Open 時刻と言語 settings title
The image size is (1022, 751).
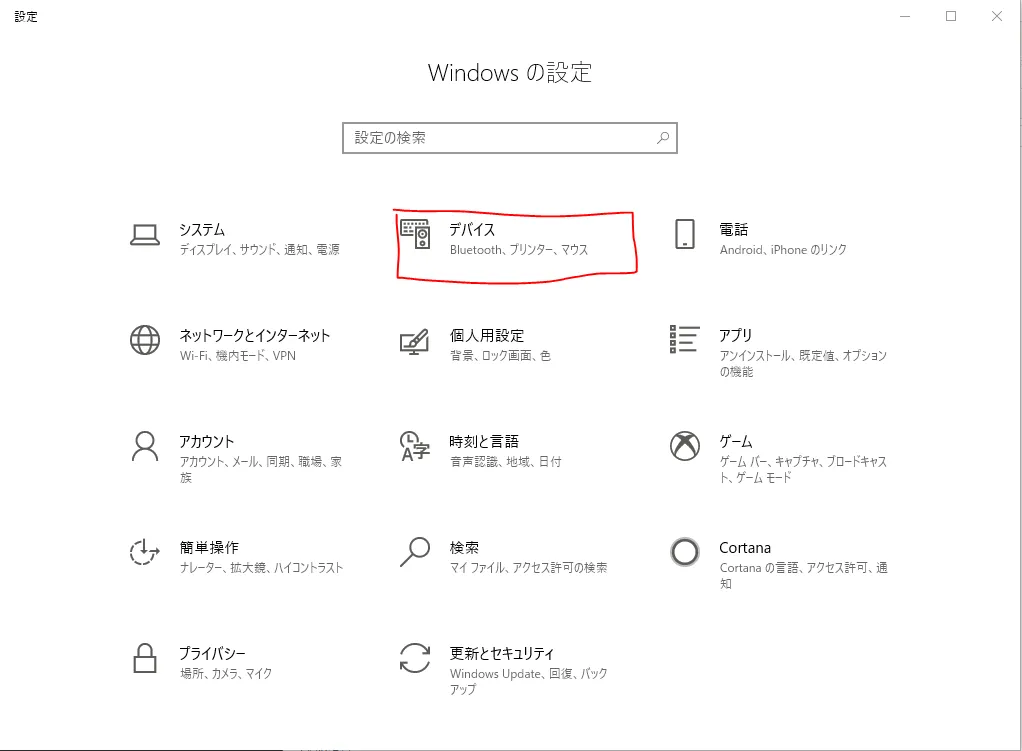(x=484, y=441)
